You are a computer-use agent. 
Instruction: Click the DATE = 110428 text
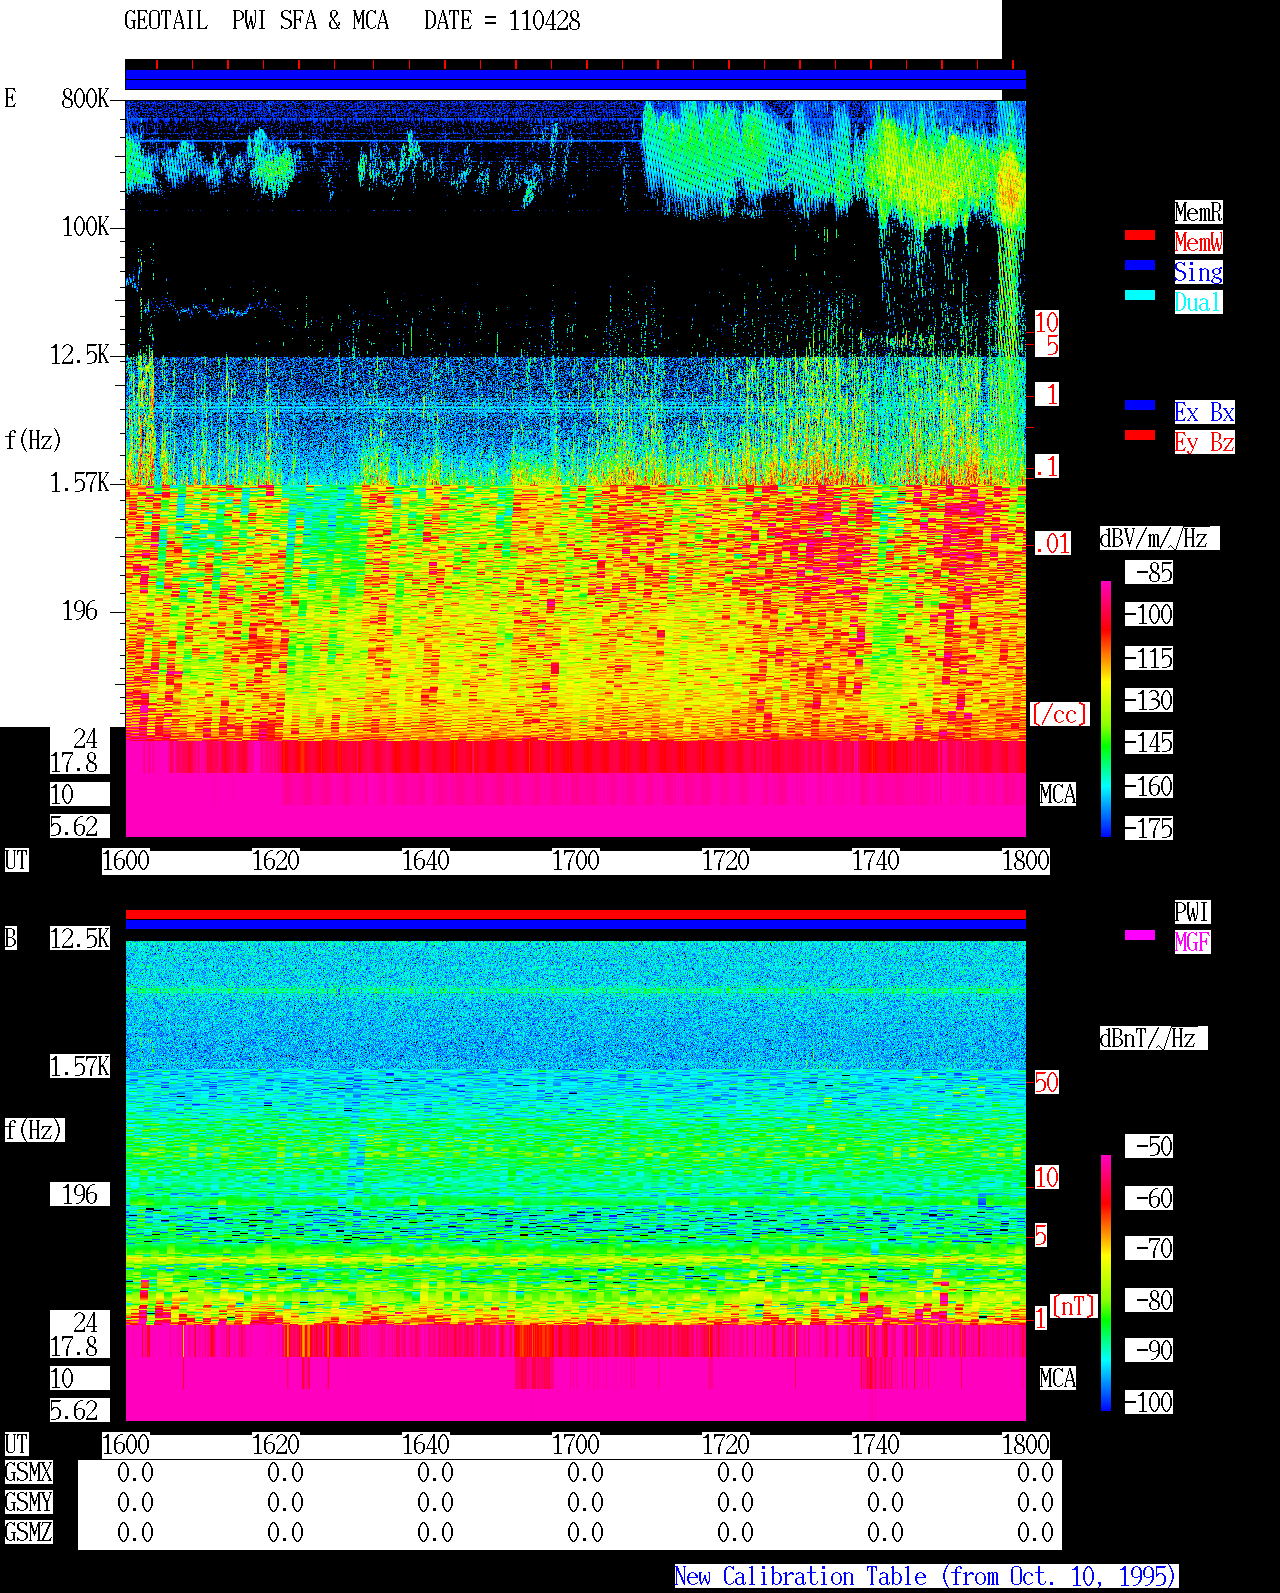(x=502, y=21)
